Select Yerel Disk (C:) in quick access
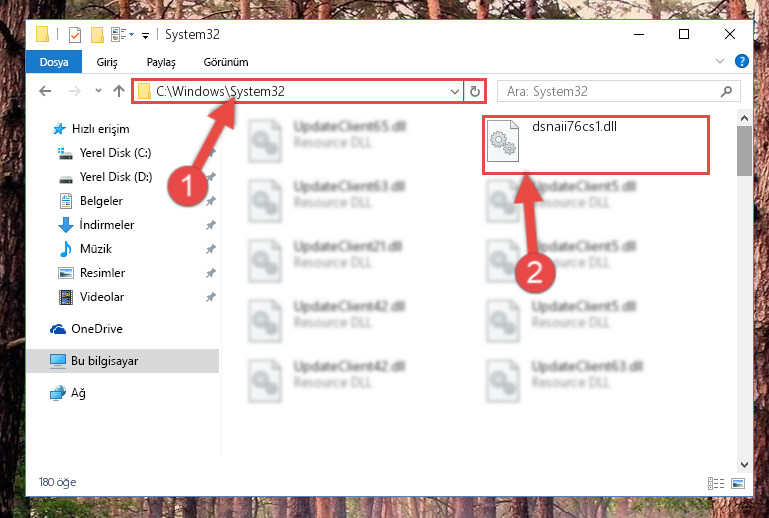This screenshot has width=769, height=518. click(x=115, y=153)
